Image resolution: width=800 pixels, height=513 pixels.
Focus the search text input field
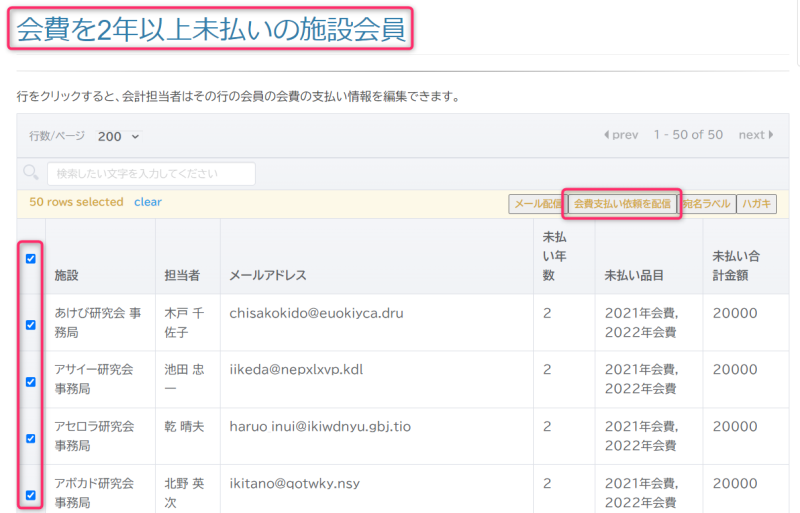click(150, 174)
